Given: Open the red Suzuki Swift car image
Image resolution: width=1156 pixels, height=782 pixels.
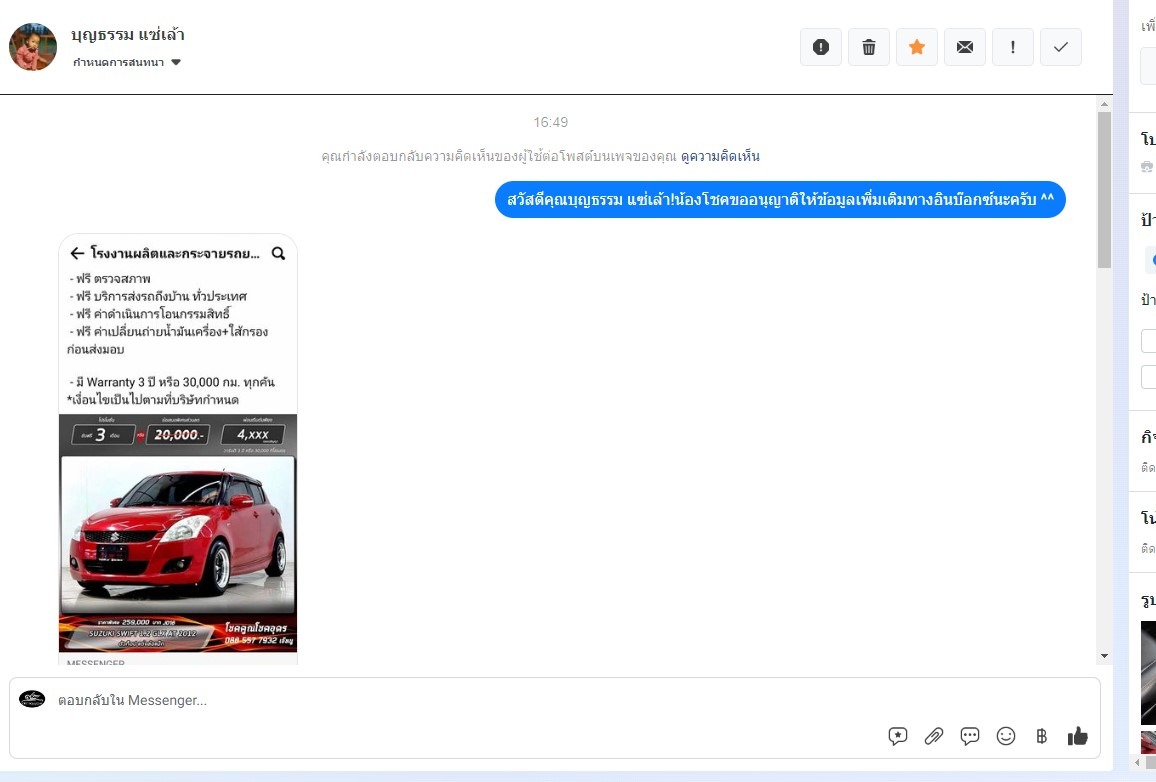Looking at the screenshot, I should point(178,534).
